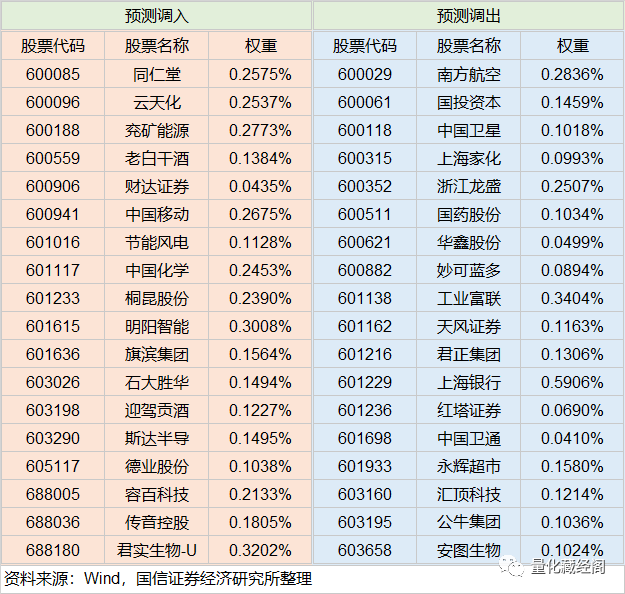Select stock name 妙可蓝多
625x594 pixels.
(469, 270)
